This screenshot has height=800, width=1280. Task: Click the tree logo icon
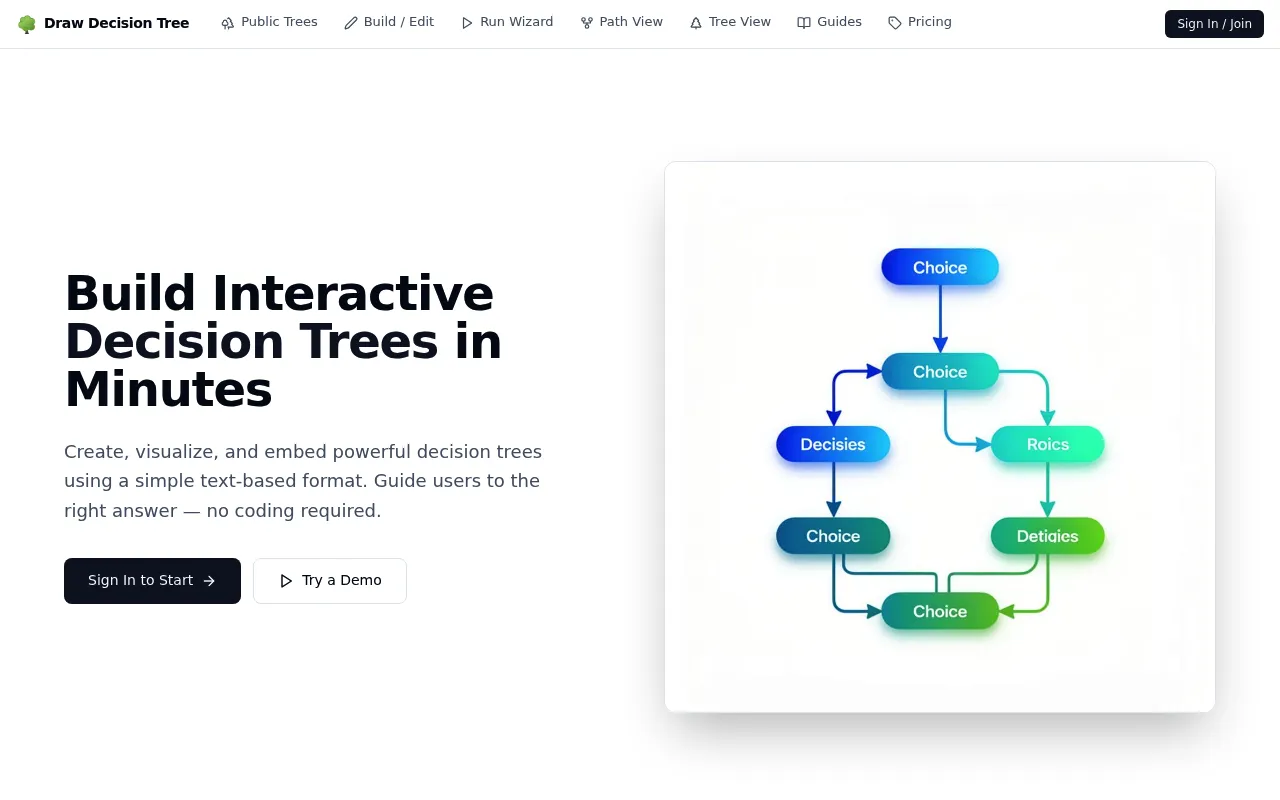click(27, 24)
